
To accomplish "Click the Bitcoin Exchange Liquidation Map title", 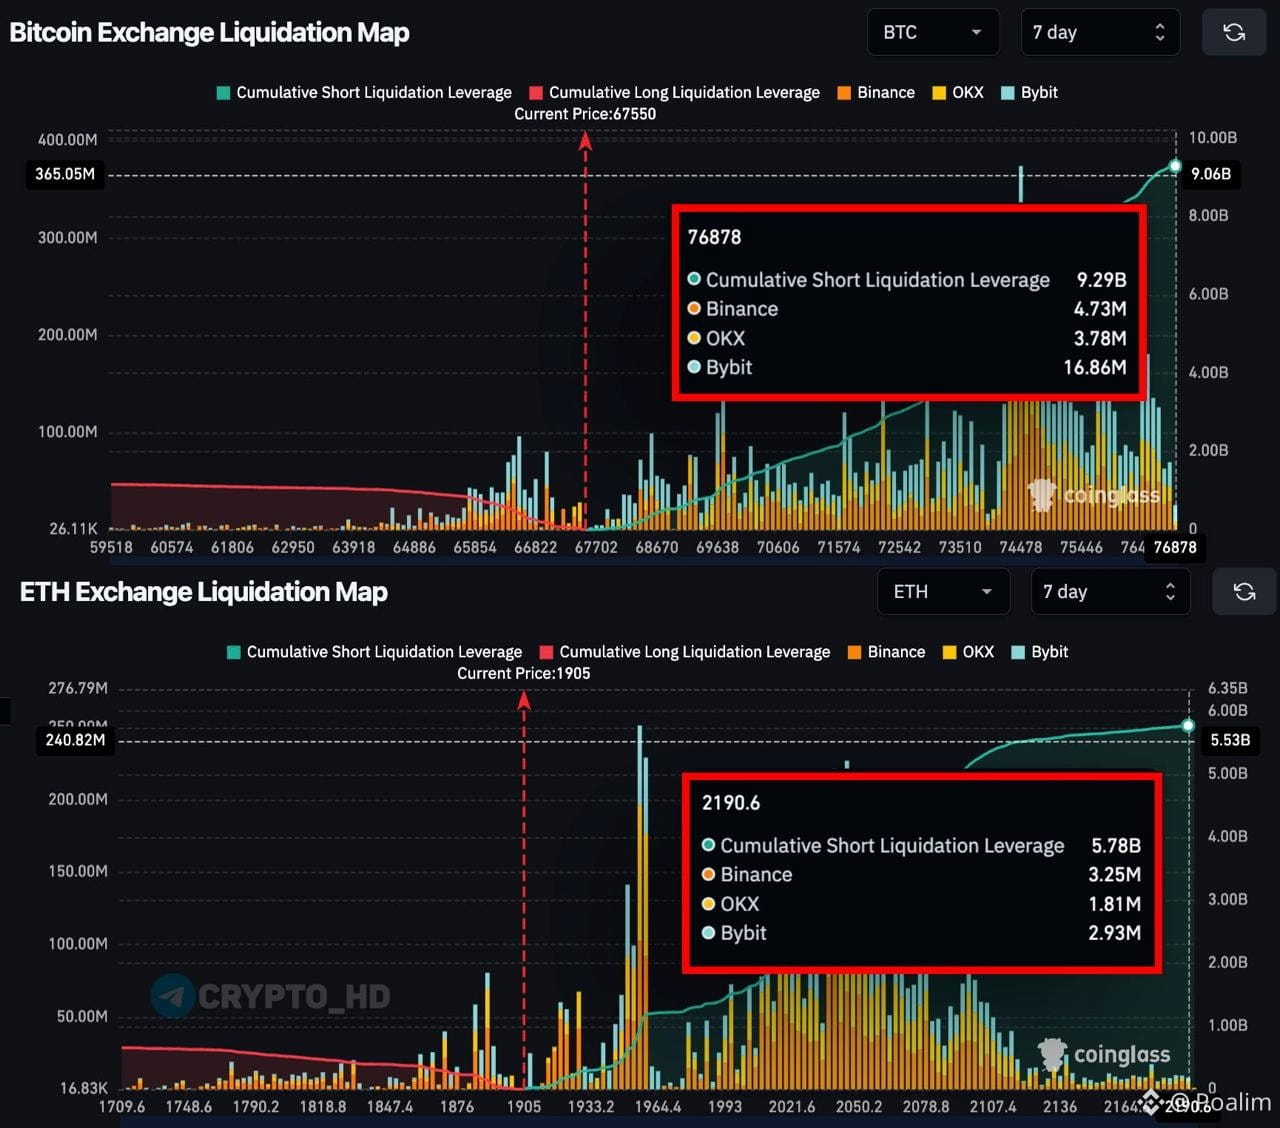I will 209,32.
